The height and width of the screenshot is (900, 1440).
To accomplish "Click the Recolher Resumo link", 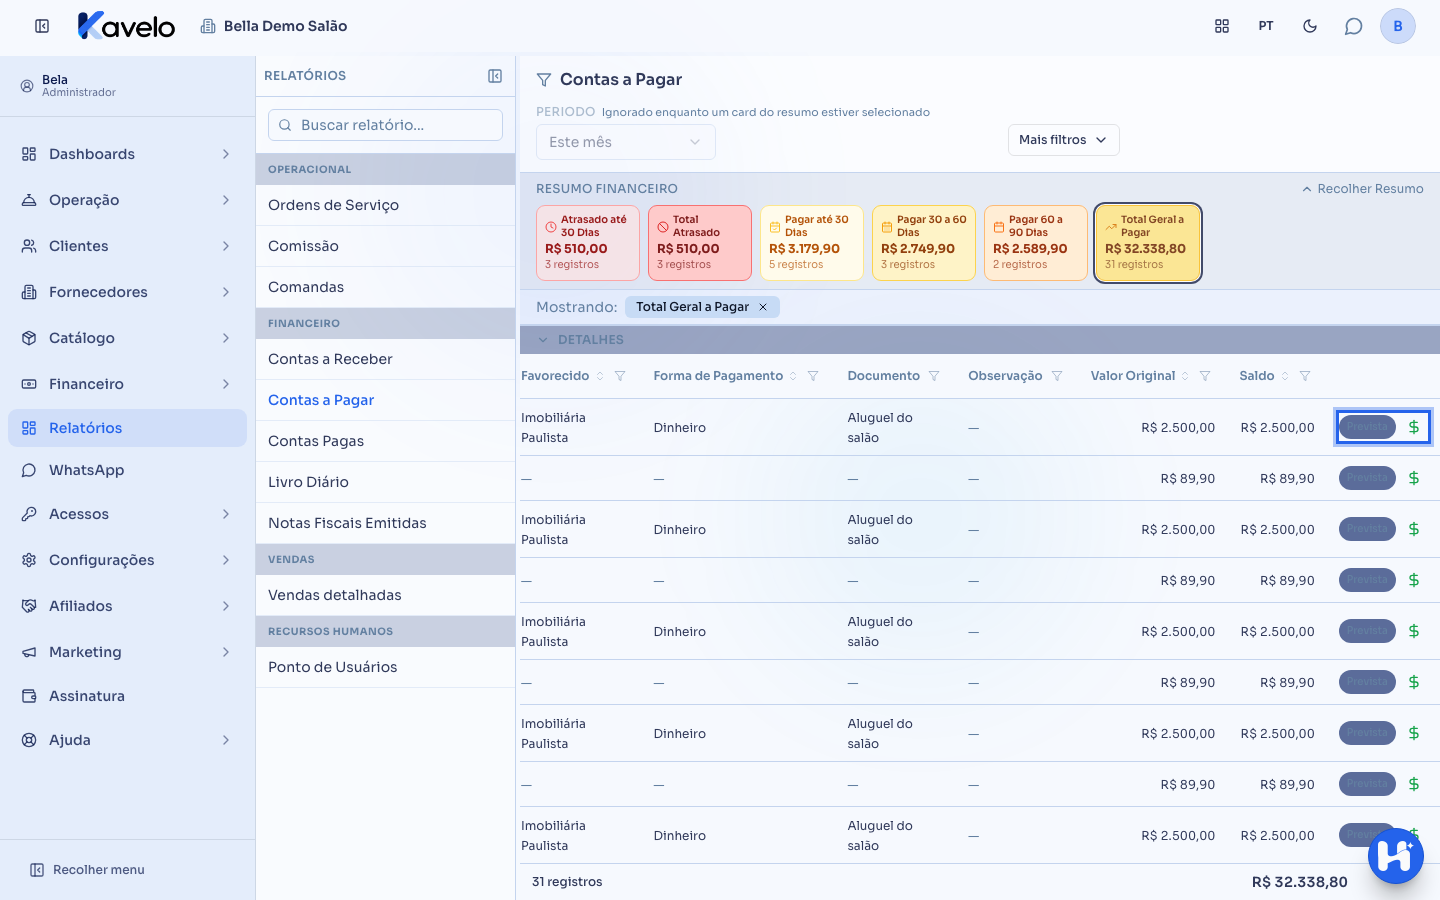I will [x=1362, y=189].
